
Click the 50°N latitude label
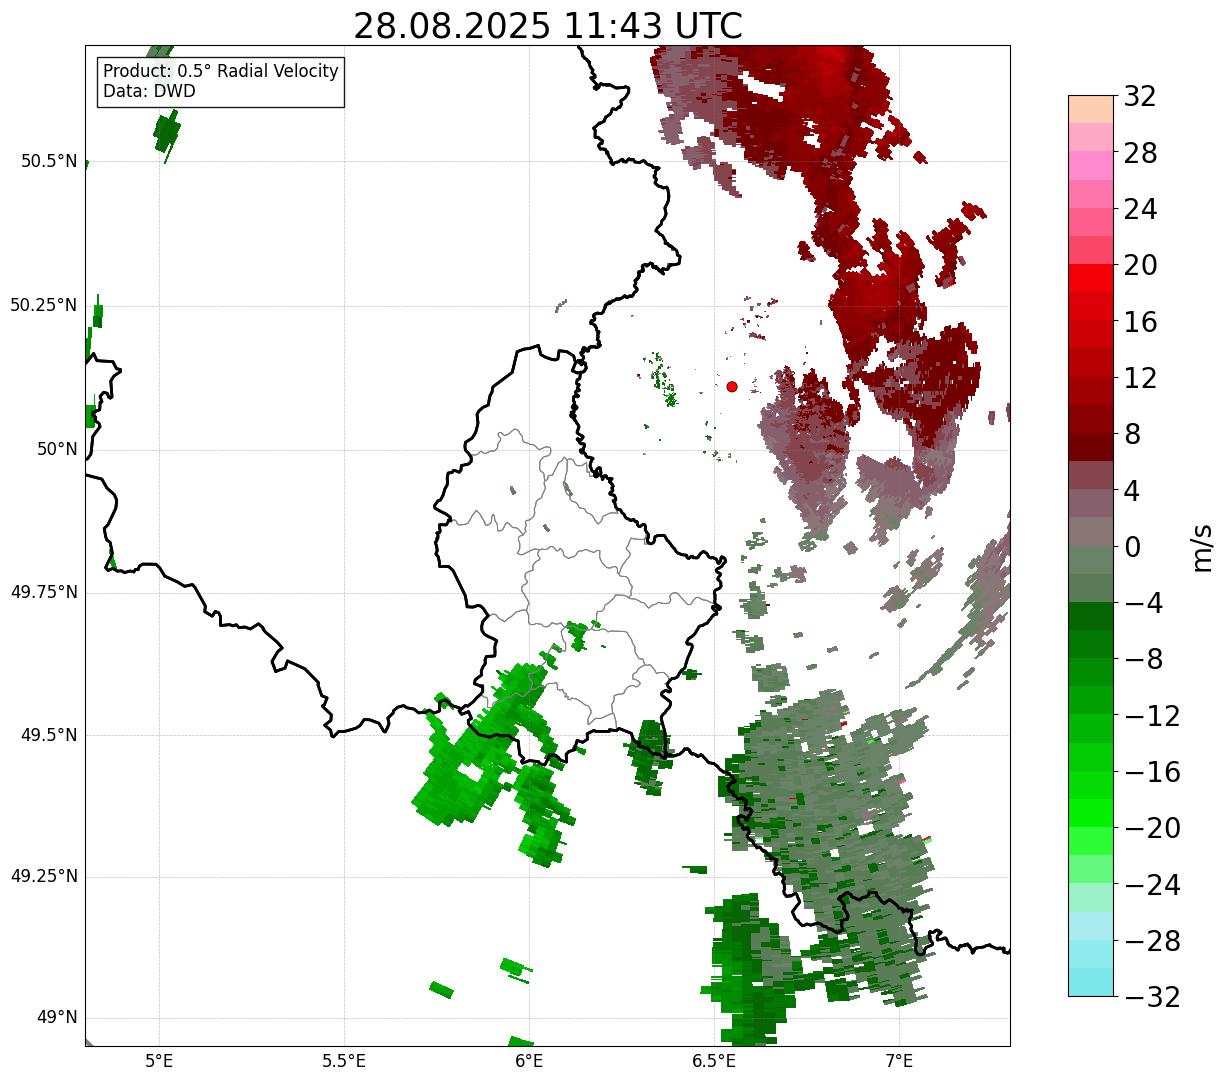tap(57, 449)
